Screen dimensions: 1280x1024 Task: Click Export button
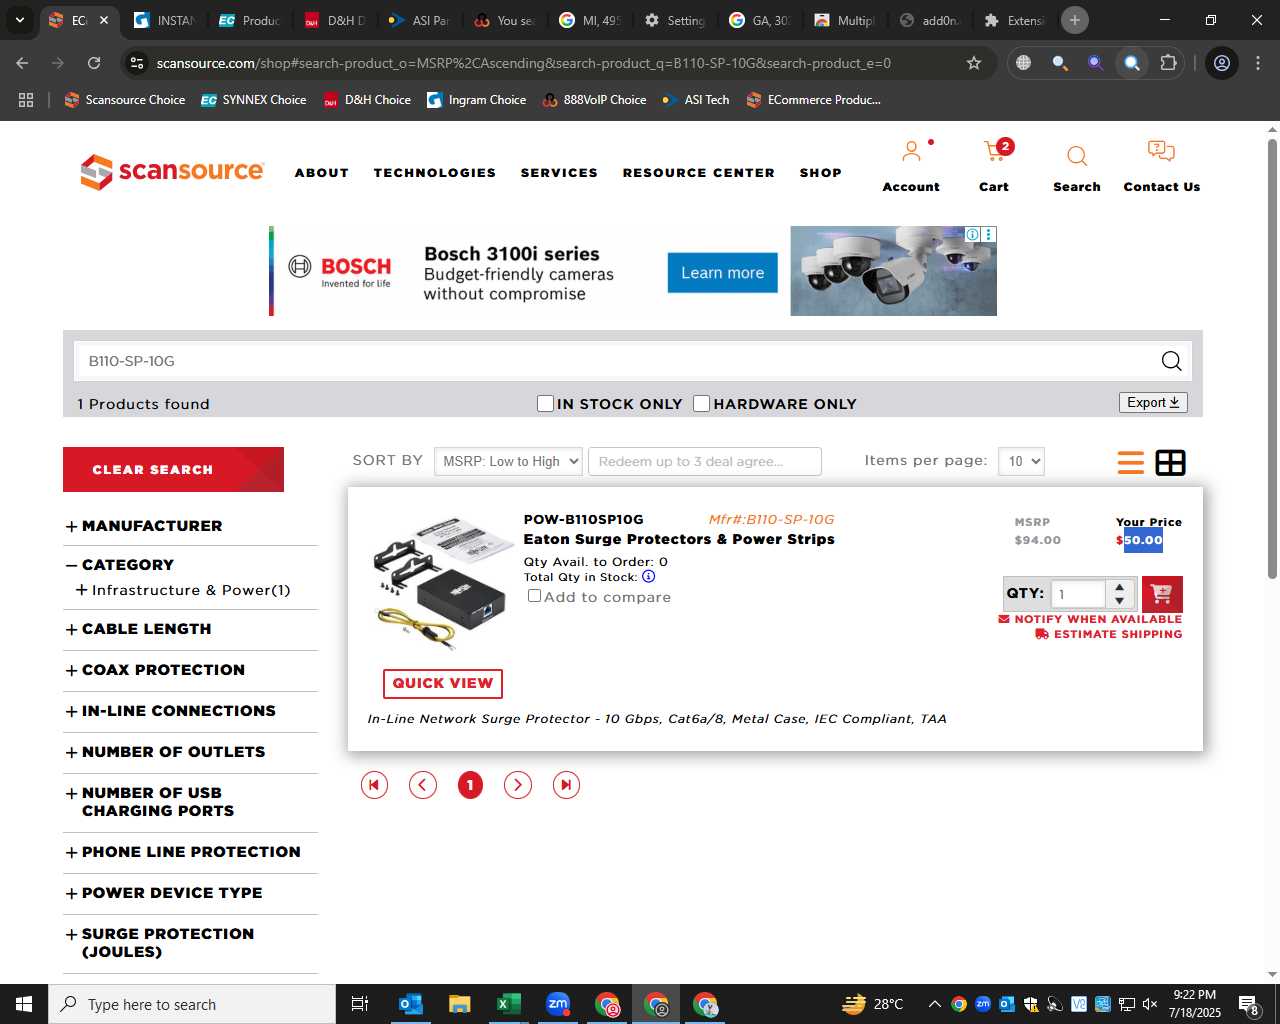(x=1153, y=402)
